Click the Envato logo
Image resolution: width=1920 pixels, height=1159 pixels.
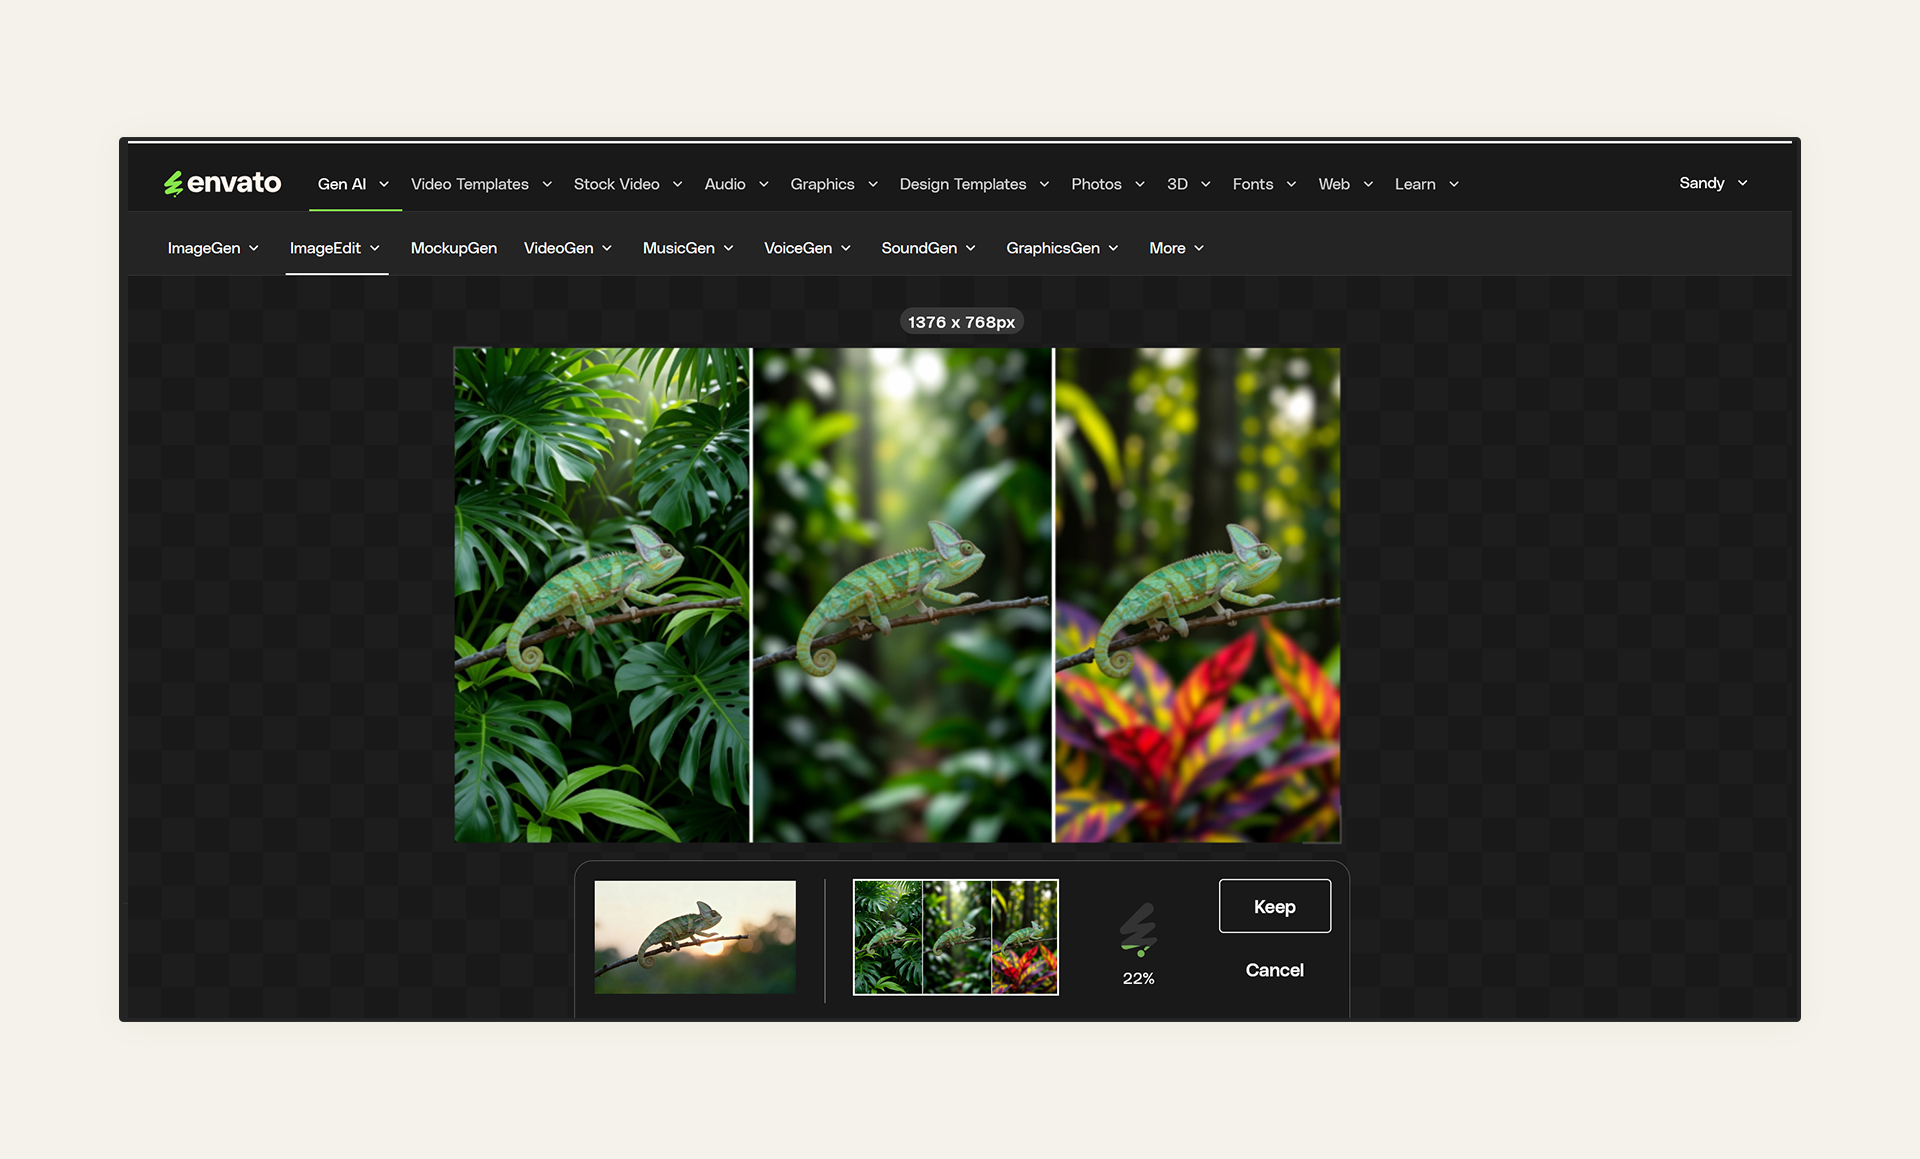222,183
